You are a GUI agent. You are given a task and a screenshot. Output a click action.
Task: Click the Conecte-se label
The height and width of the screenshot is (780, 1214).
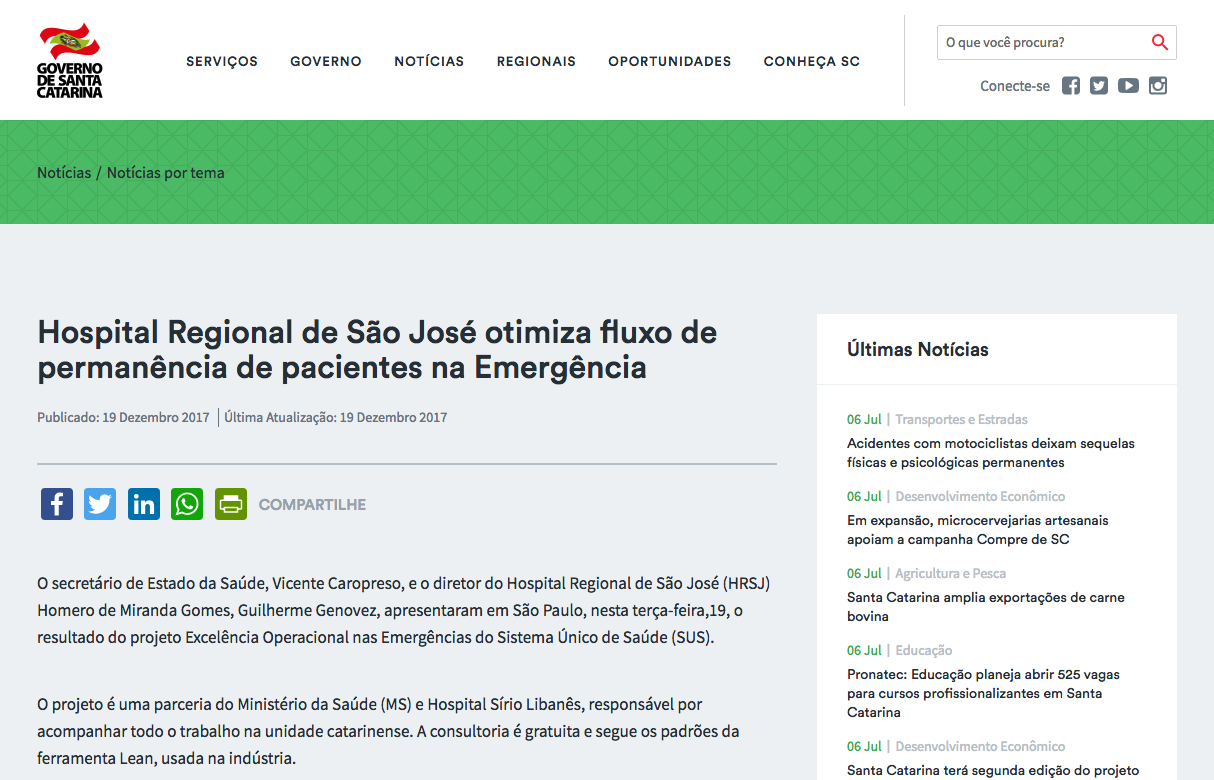coord(1015,86)
